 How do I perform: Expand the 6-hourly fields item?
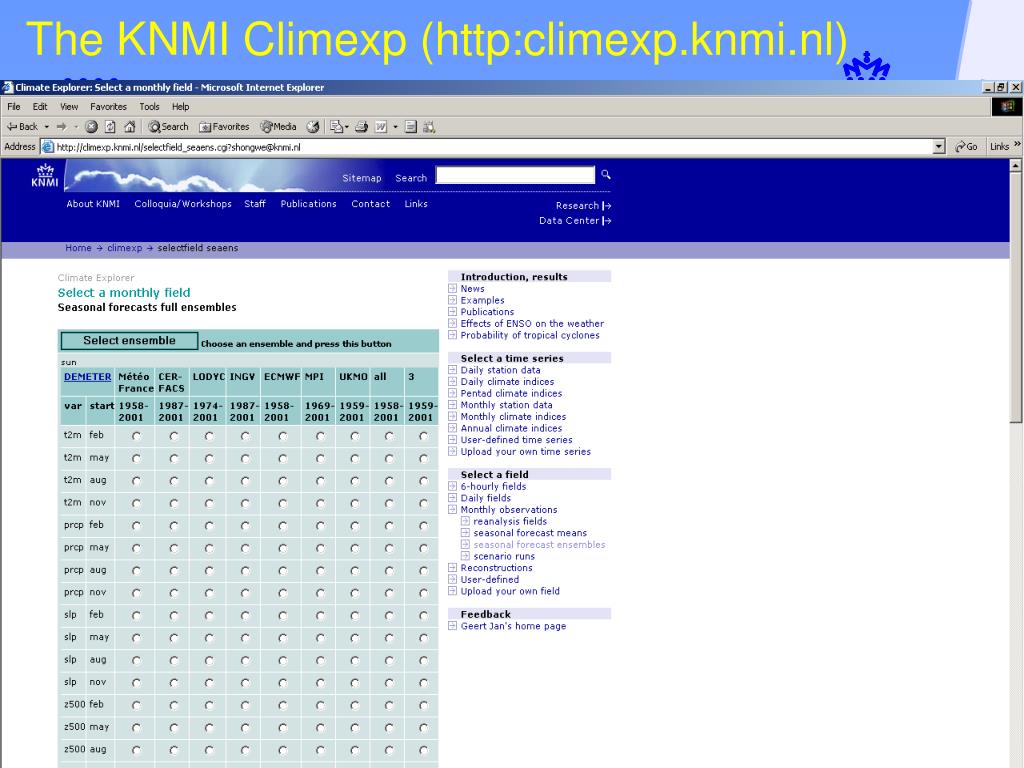click(453, 487)
